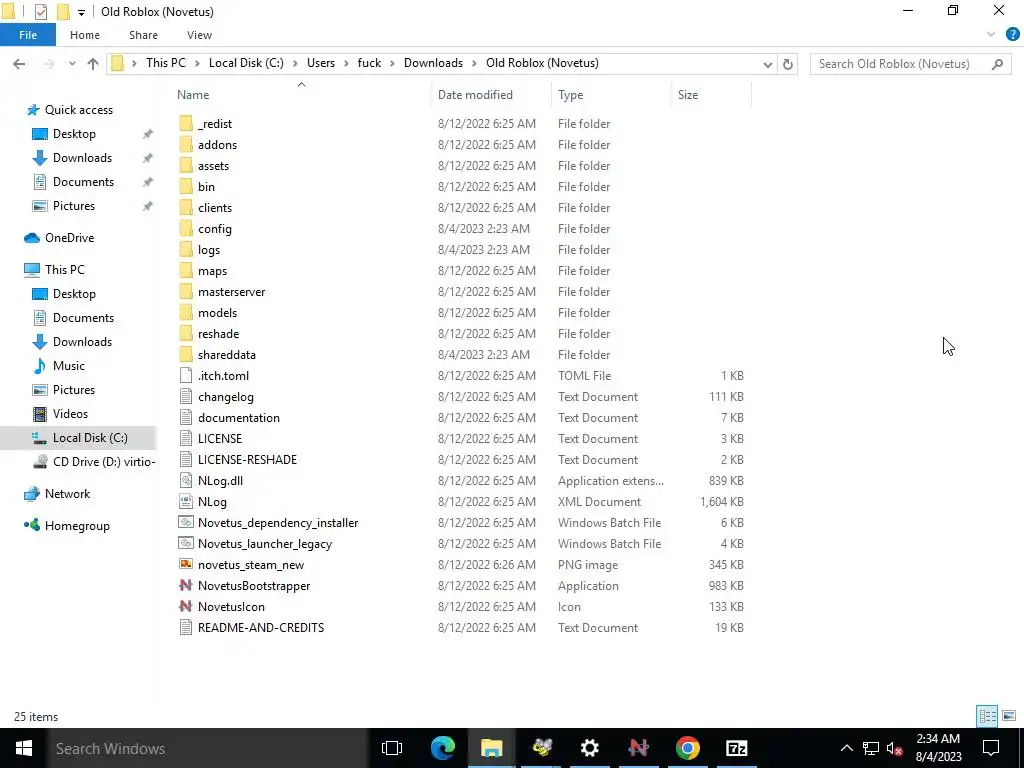Select the LICENSE-RESHADE file name

[248, 460]
